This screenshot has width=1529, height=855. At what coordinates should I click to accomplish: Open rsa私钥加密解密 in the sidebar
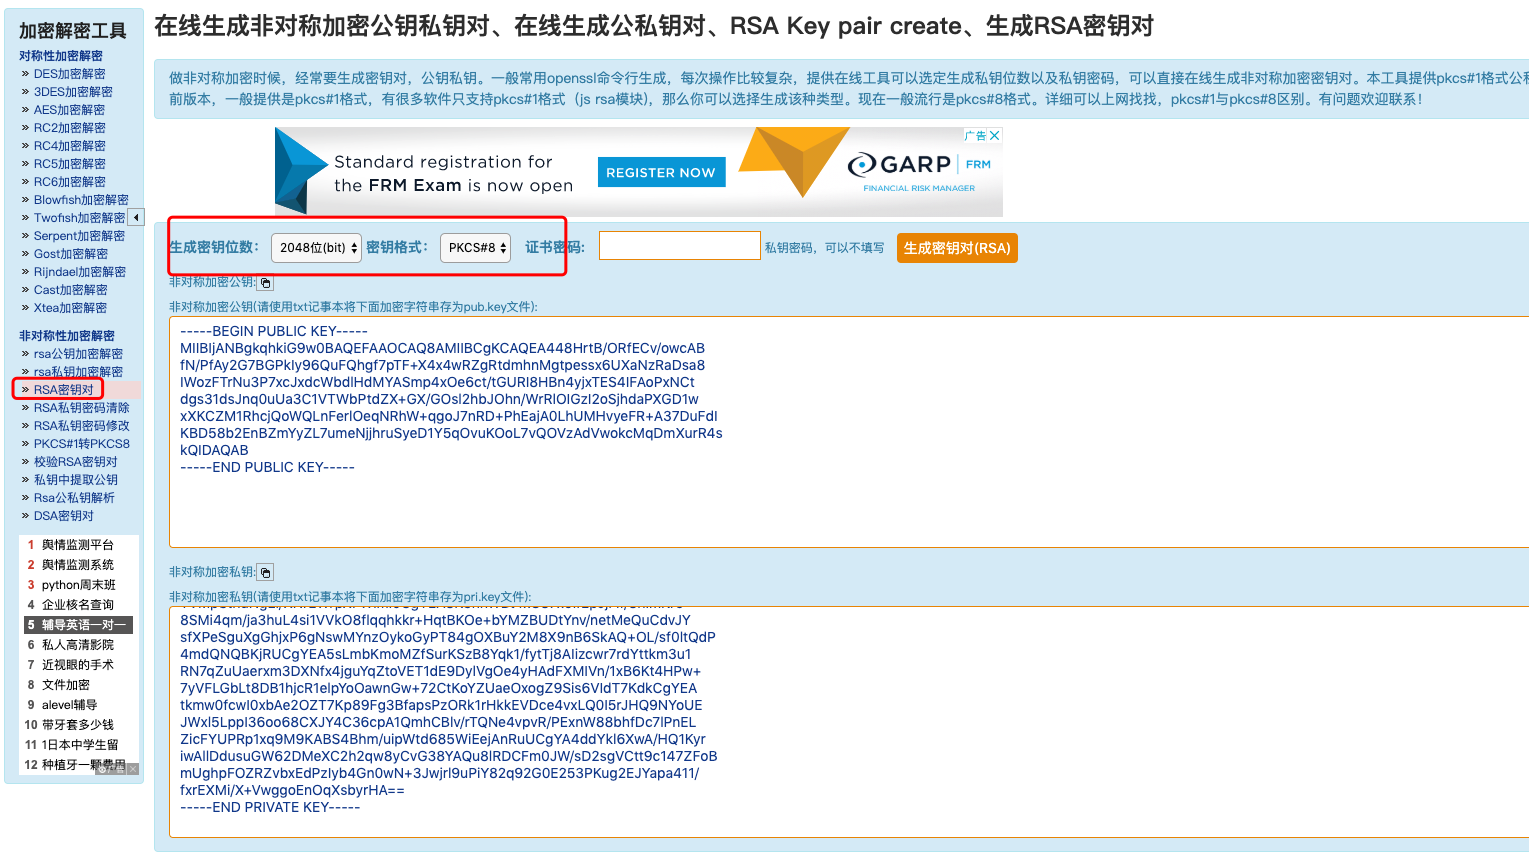pos(78,372)
